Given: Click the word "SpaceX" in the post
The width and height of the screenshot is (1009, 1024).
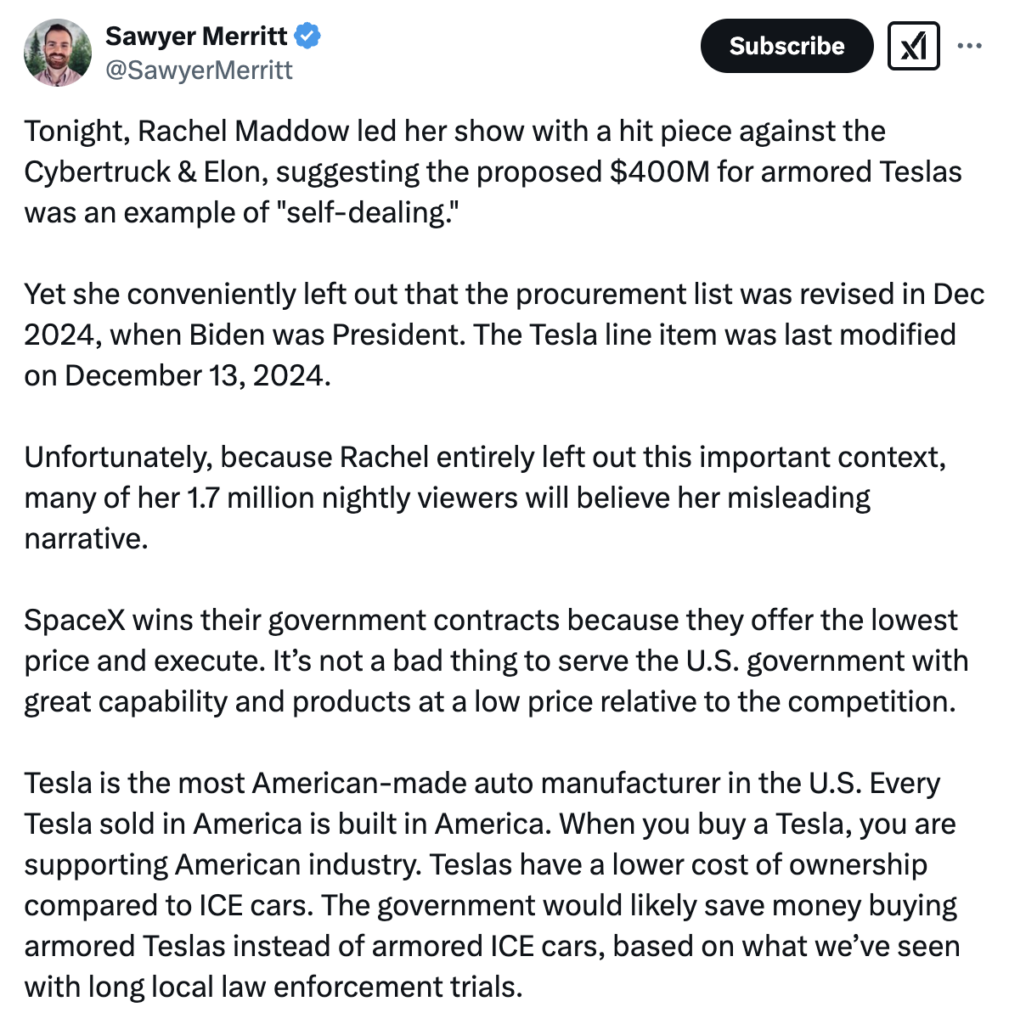Looking at the screenshot, I should pyautogui.click(x=74, y=620).
